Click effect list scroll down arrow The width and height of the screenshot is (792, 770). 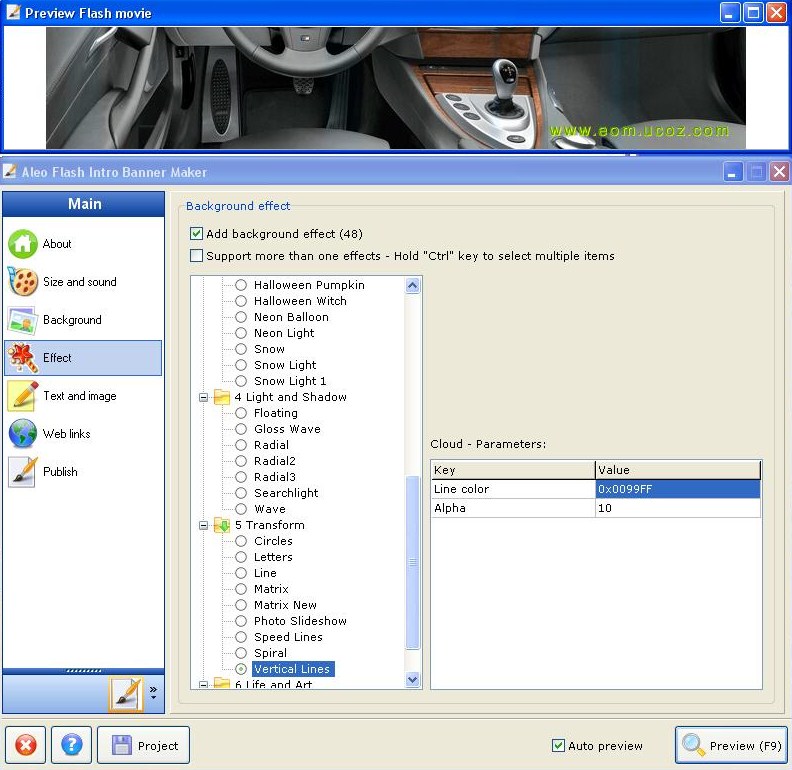click(413, 680)
